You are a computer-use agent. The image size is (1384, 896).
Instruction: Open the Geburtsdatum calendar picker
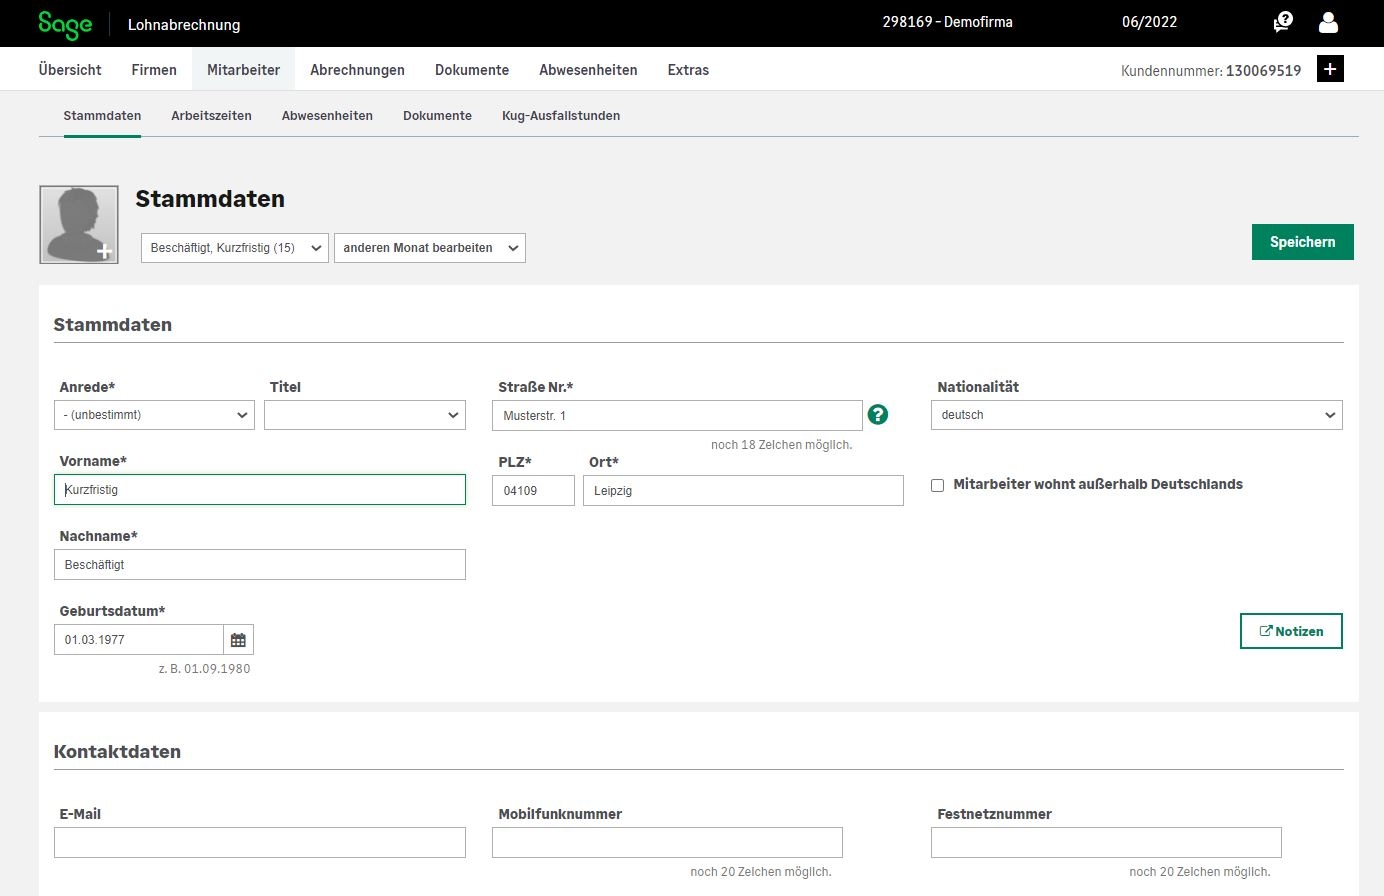tap(238, 640)
